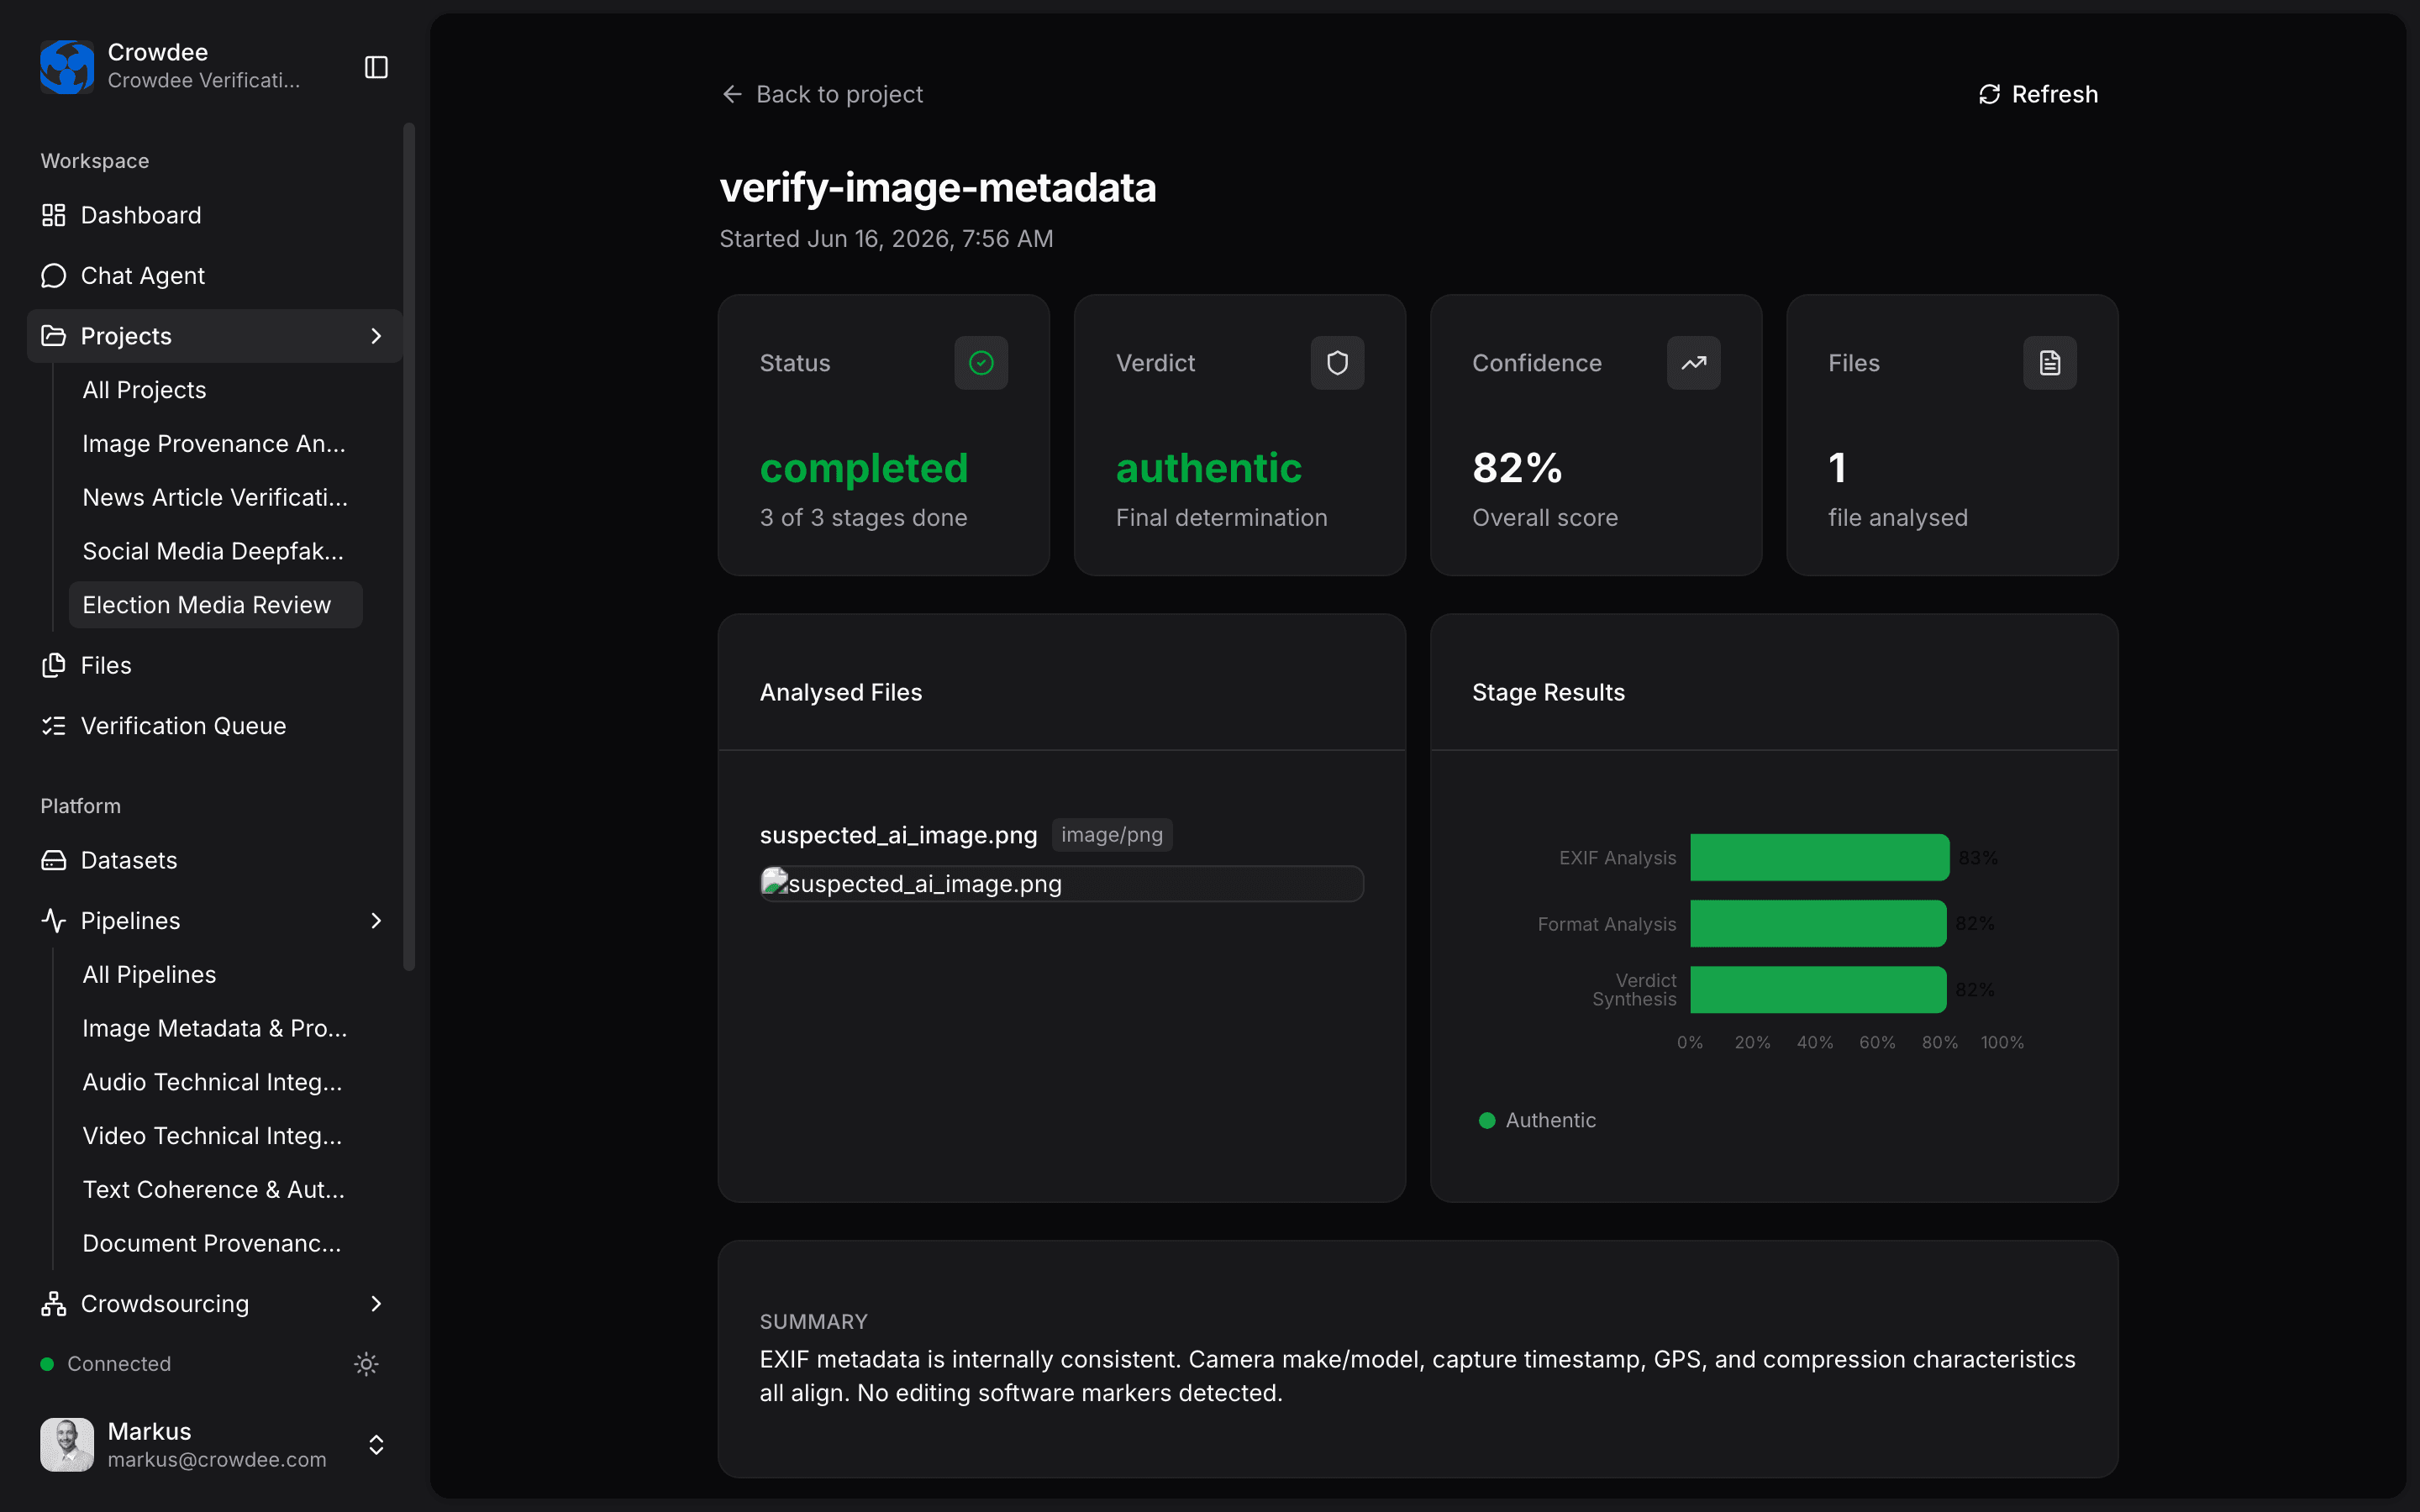Select Pipelines sidebar item
The image size is (2420, 1512).
[214, 921]
